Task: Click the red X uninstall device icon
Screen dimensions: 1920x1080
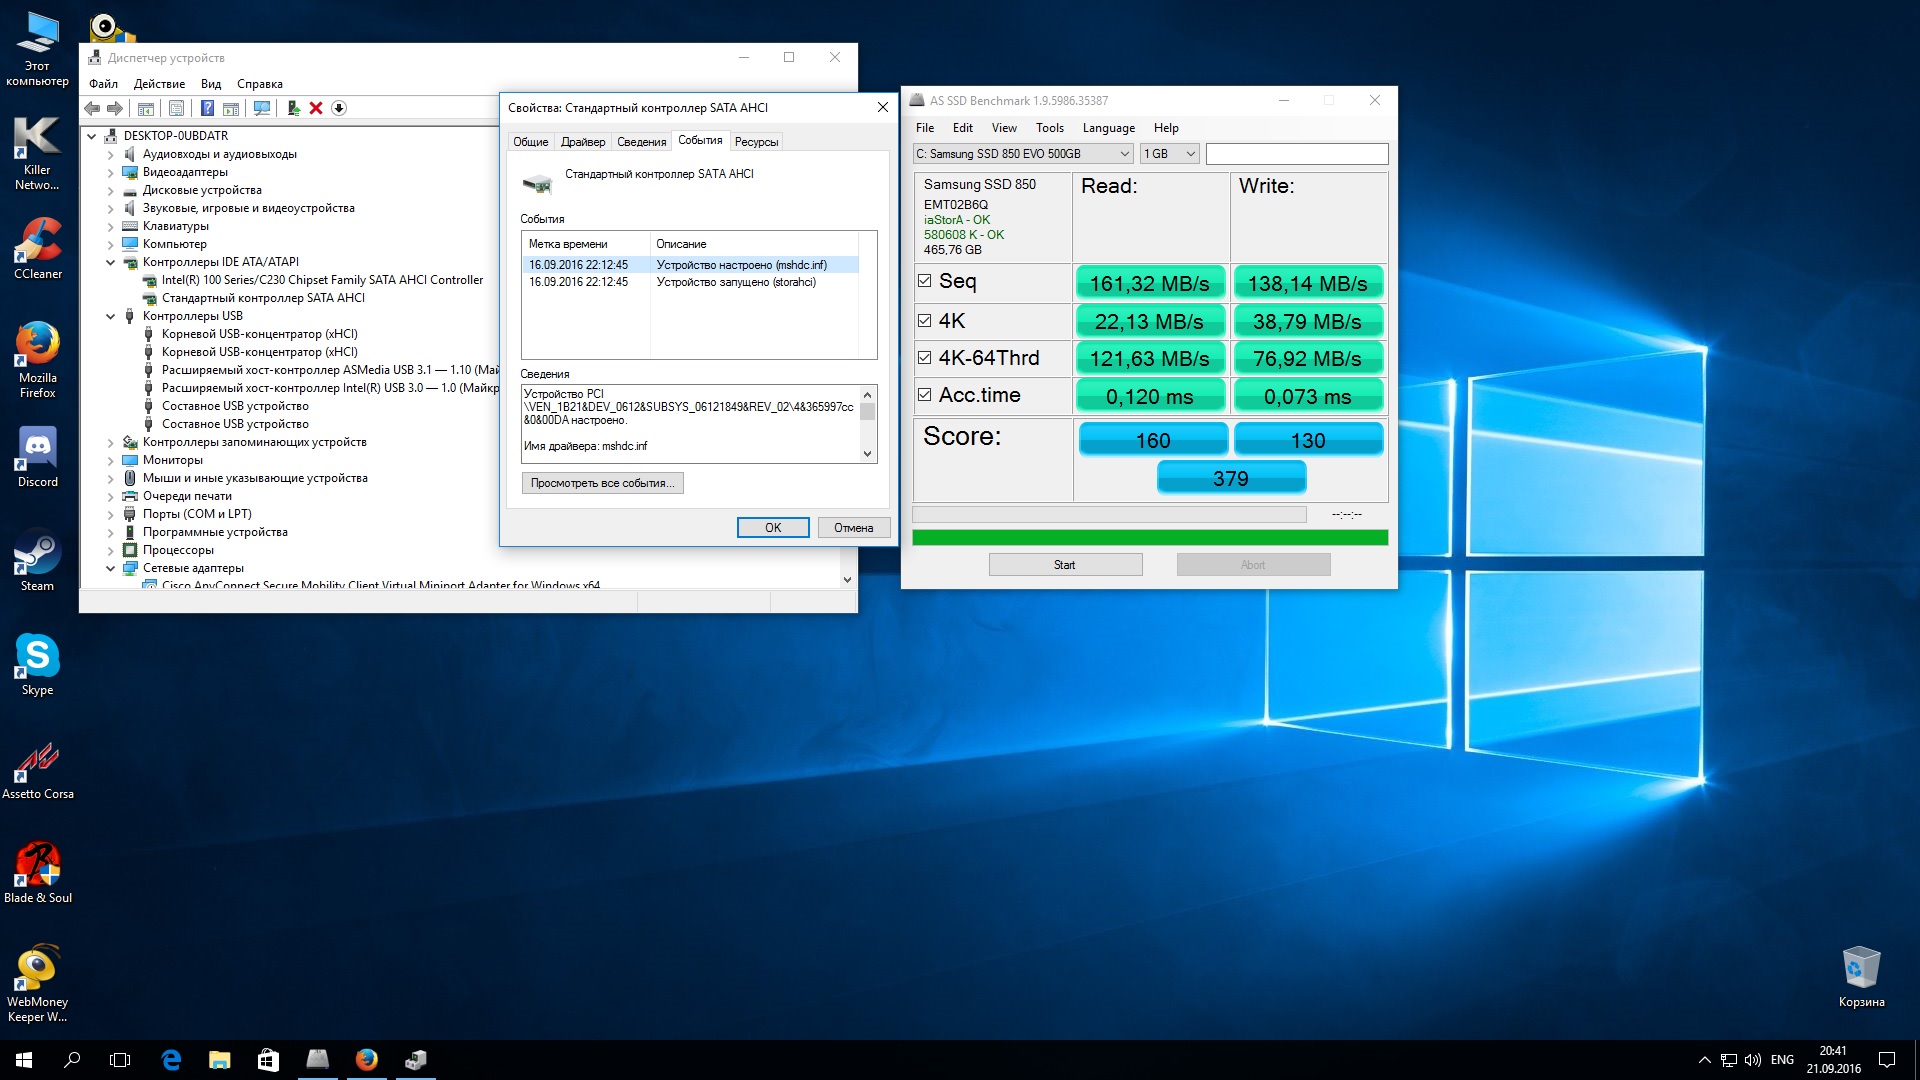Action: pos(316,108)
